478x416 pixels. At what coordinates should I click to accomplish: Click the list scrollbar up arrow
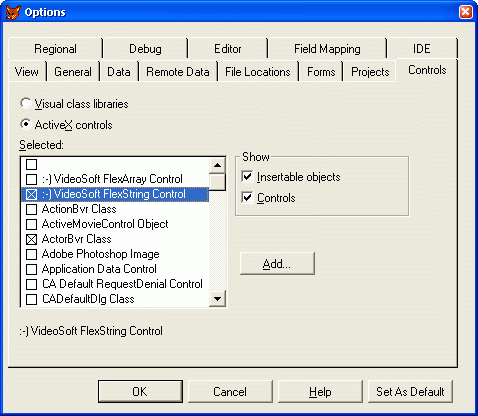pyautogui.click(x=217, y=165)
